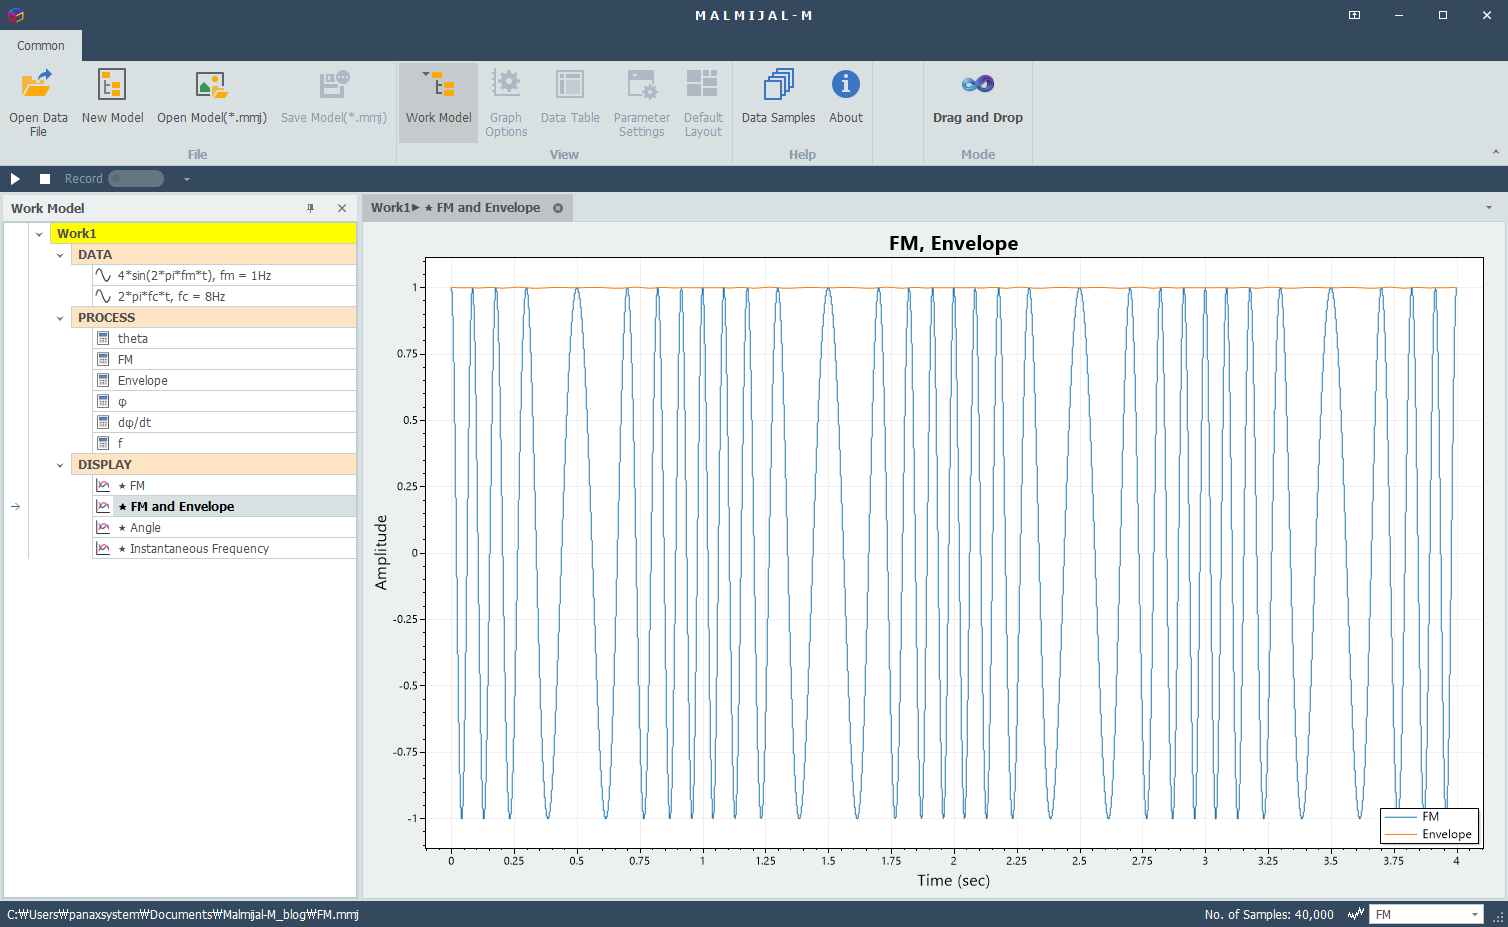Viewport: 1508px width, 927px height.
Task: Click the FM legend entry
Action: 1430,816
